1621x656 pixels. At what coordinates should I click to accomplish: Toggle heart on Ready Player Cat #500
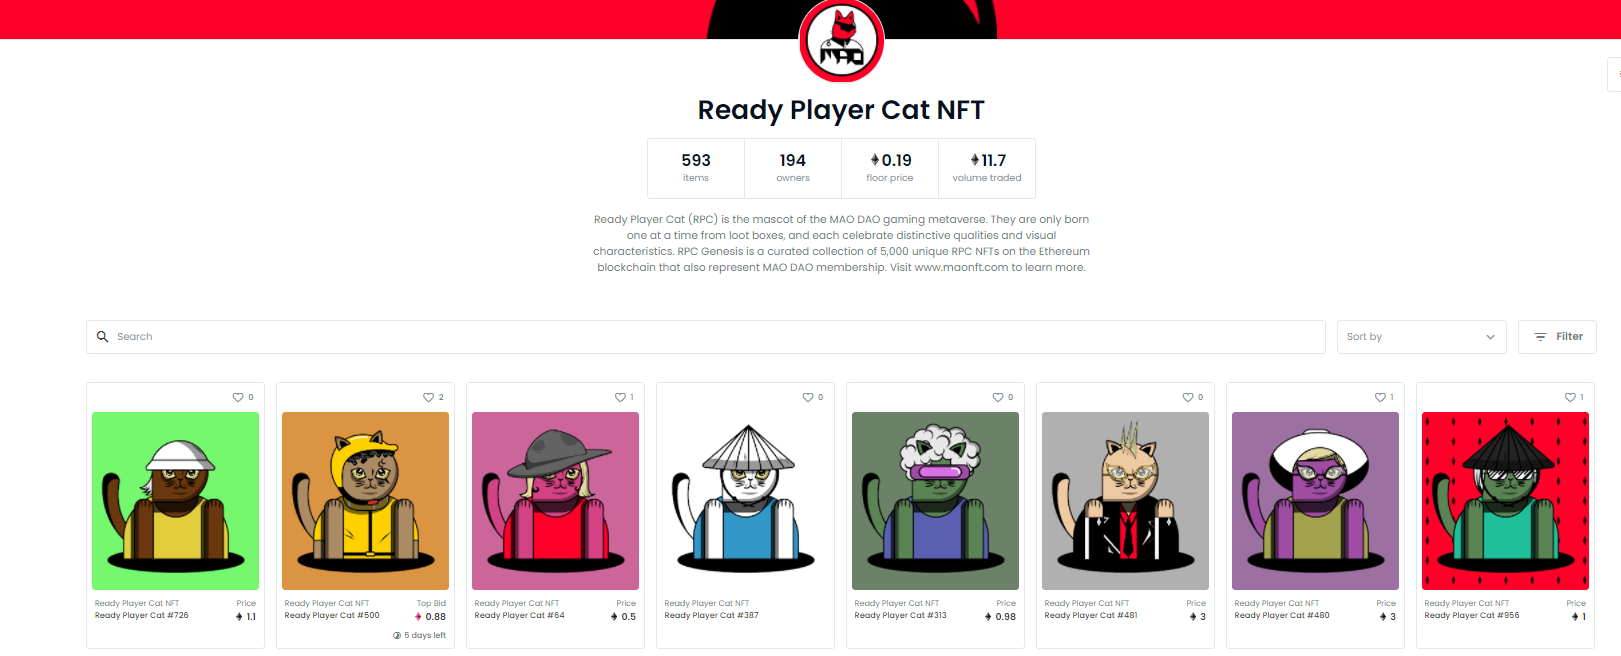[x=428, y=397]
